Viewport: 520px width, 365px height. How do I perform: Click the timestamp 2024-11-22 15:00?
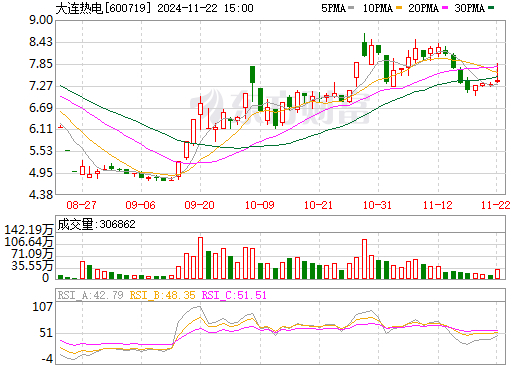(205, 8)
